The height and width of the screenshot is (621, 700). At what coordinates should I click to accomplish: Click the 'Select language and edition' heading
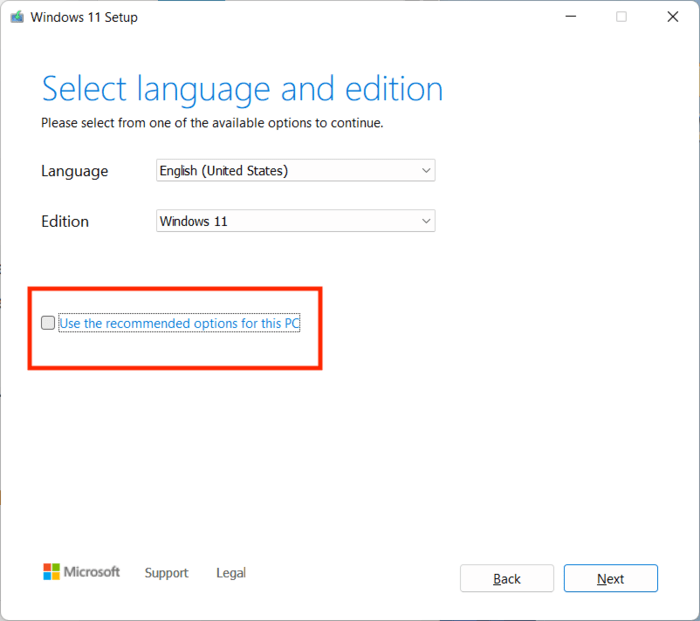[x=242, y=90]
